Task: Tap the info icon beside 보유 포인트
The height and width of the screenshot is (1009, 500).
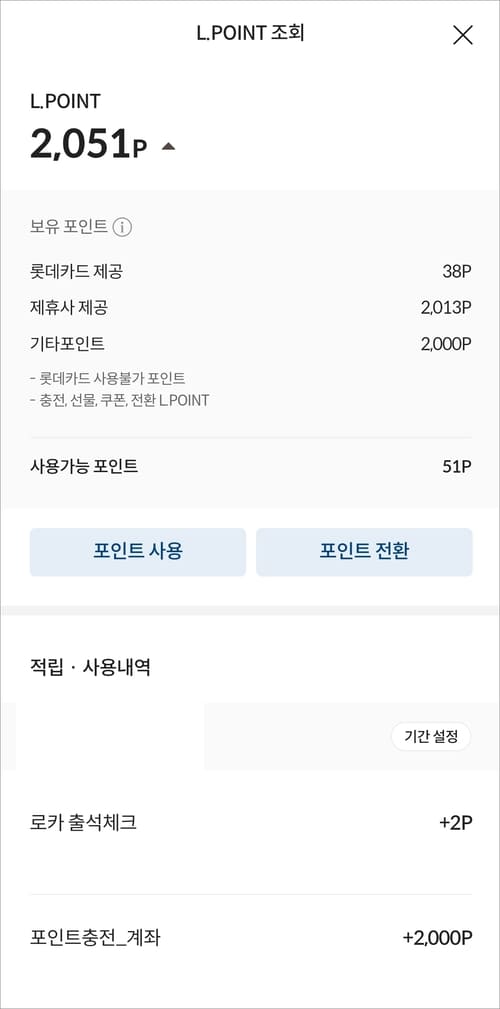Action: click(122, 227)
